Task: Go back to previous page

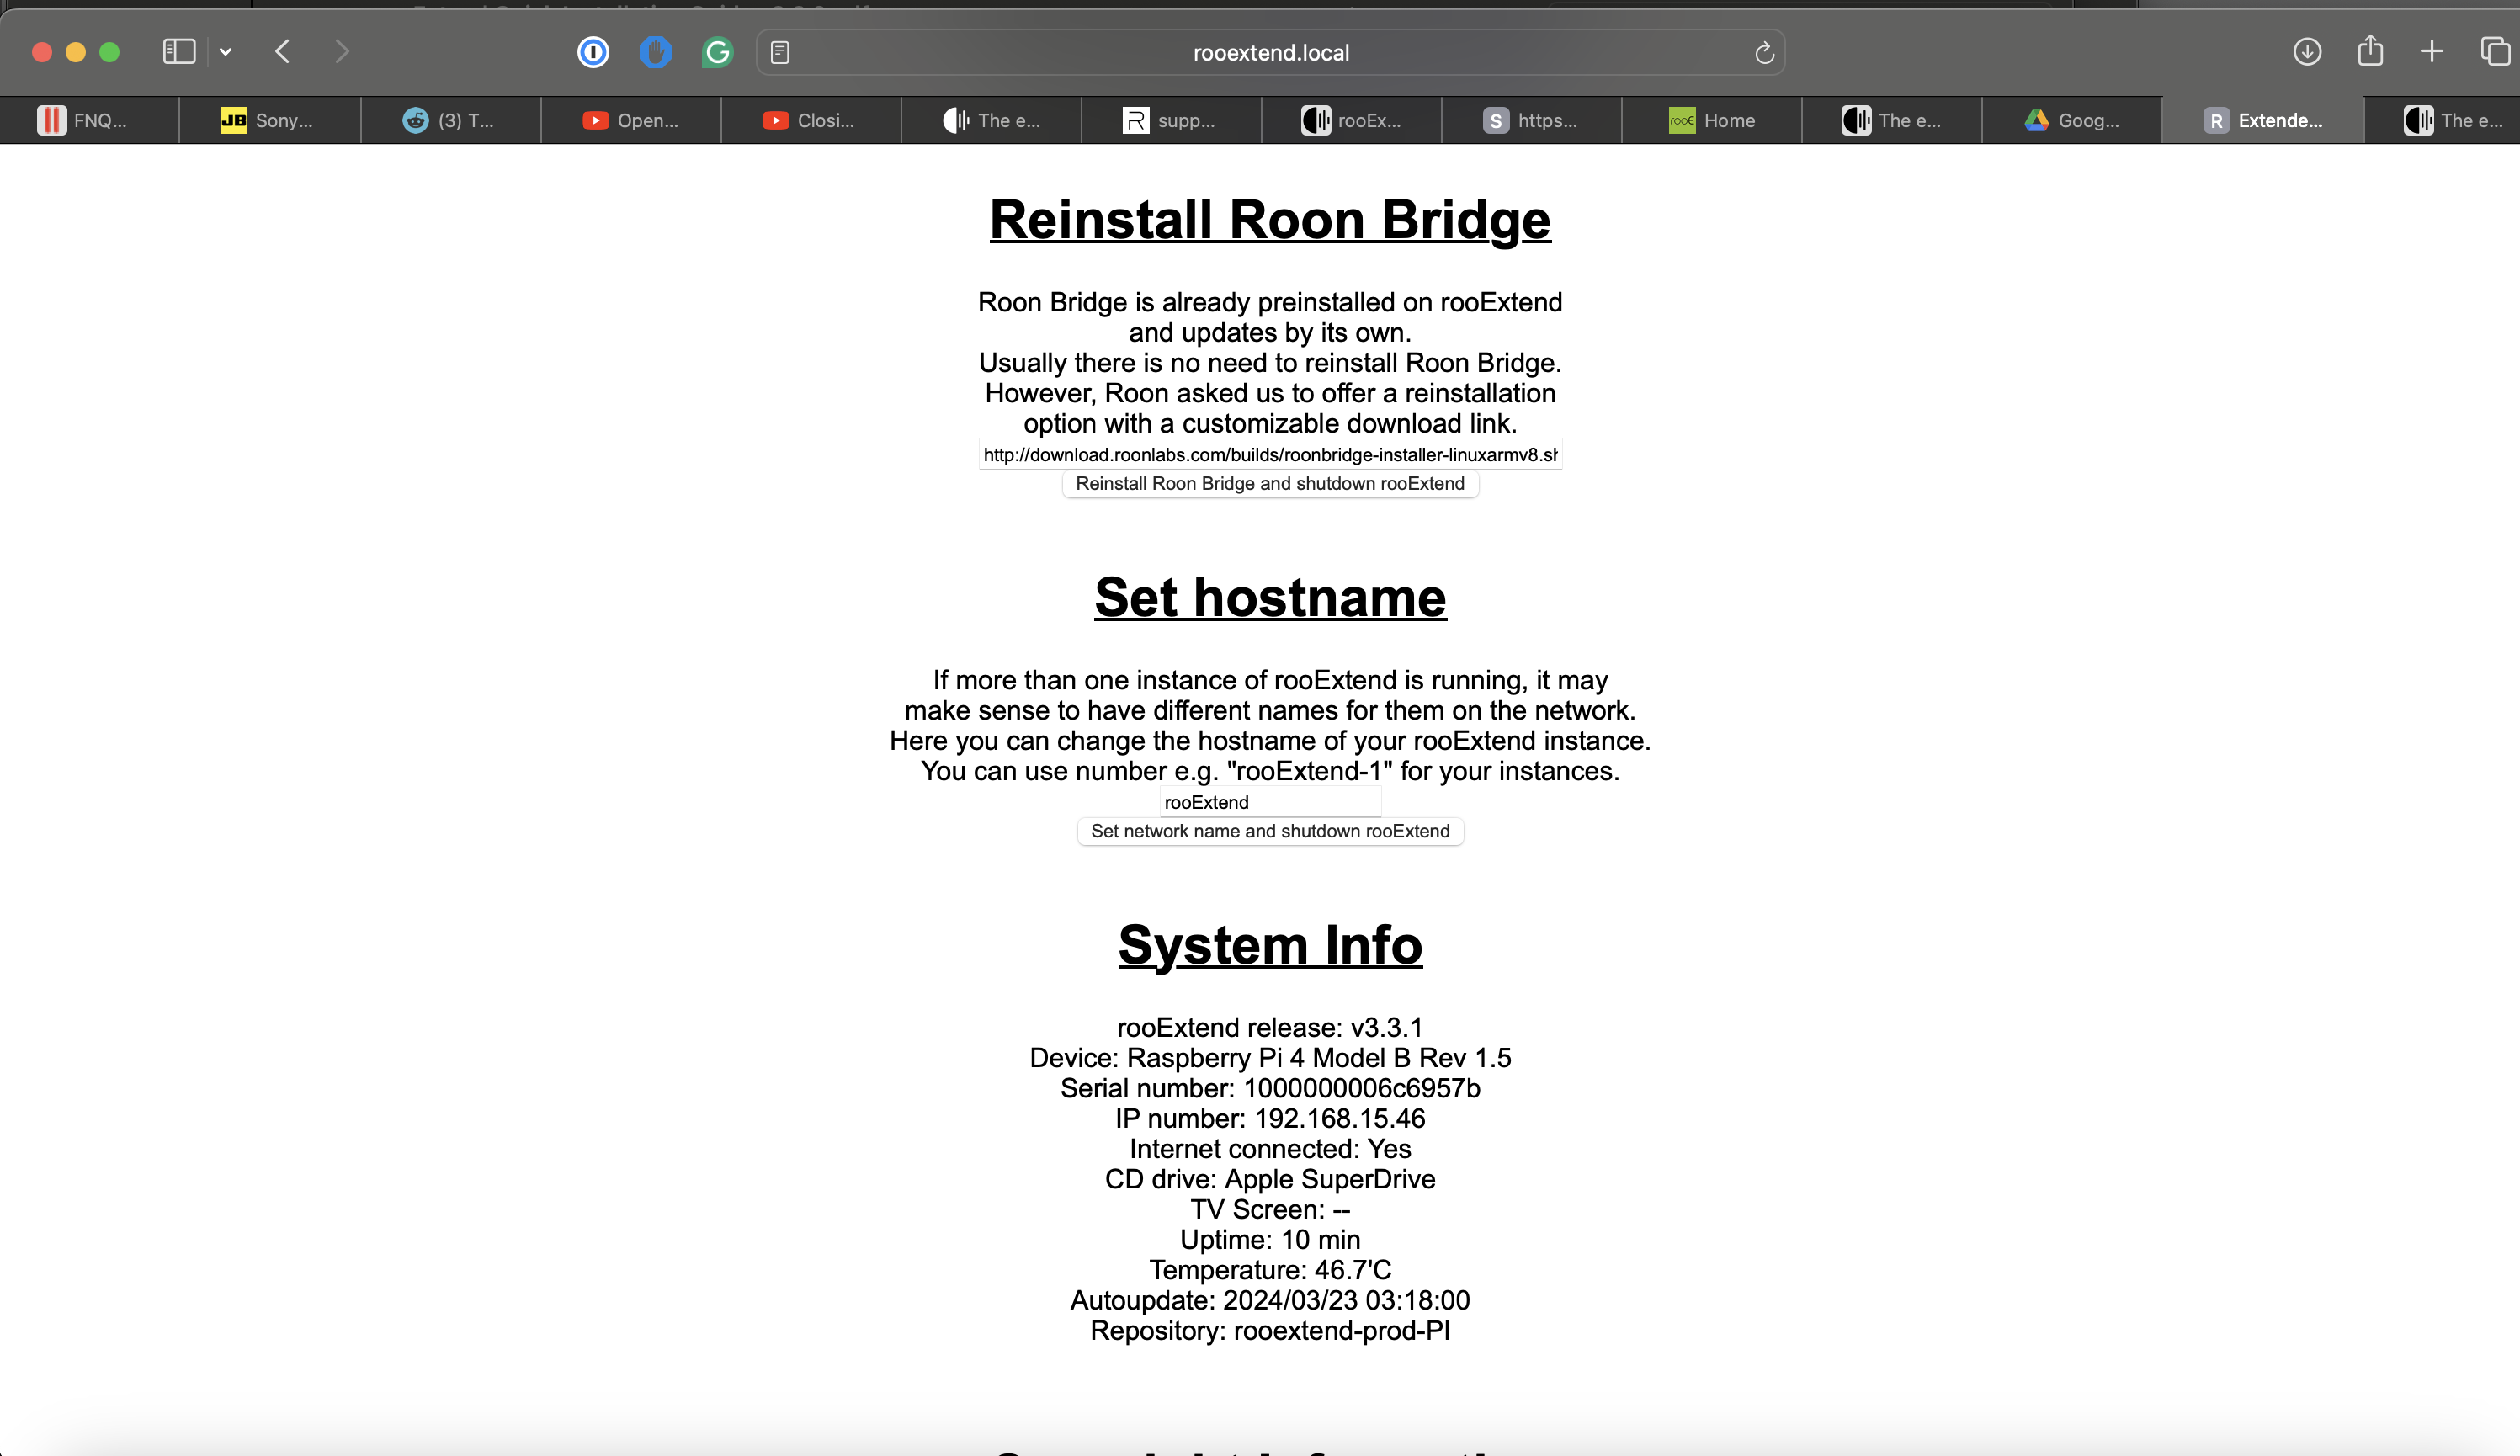Action: click(x=283, y=52)
